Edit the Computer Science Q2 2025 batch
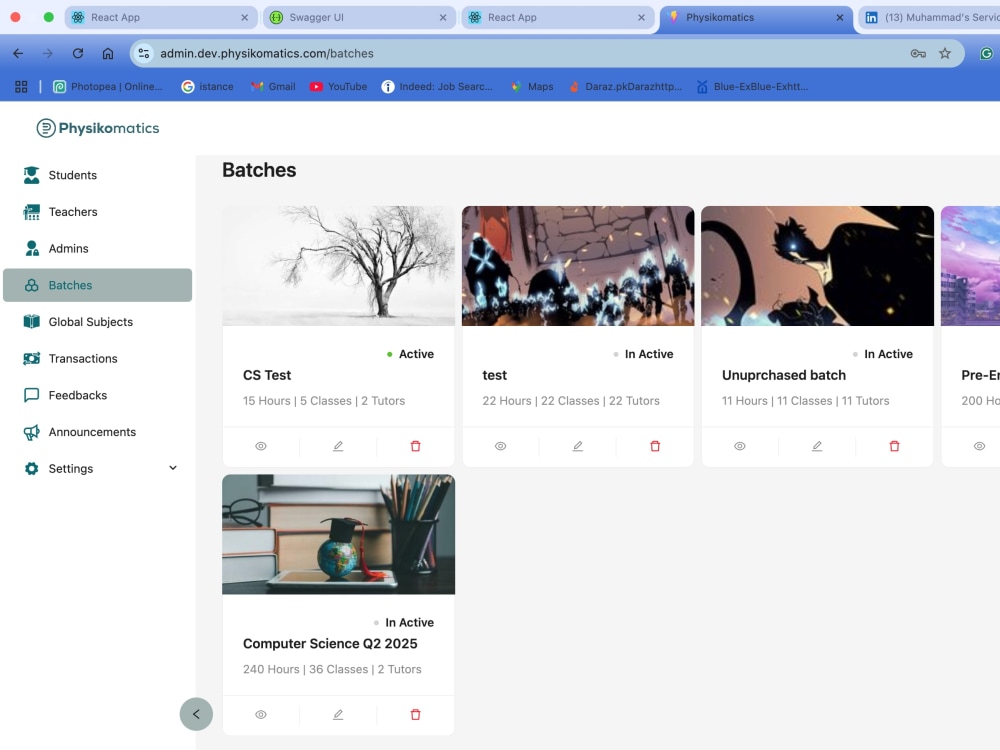1000x750 pixels. tap(338, 714)
